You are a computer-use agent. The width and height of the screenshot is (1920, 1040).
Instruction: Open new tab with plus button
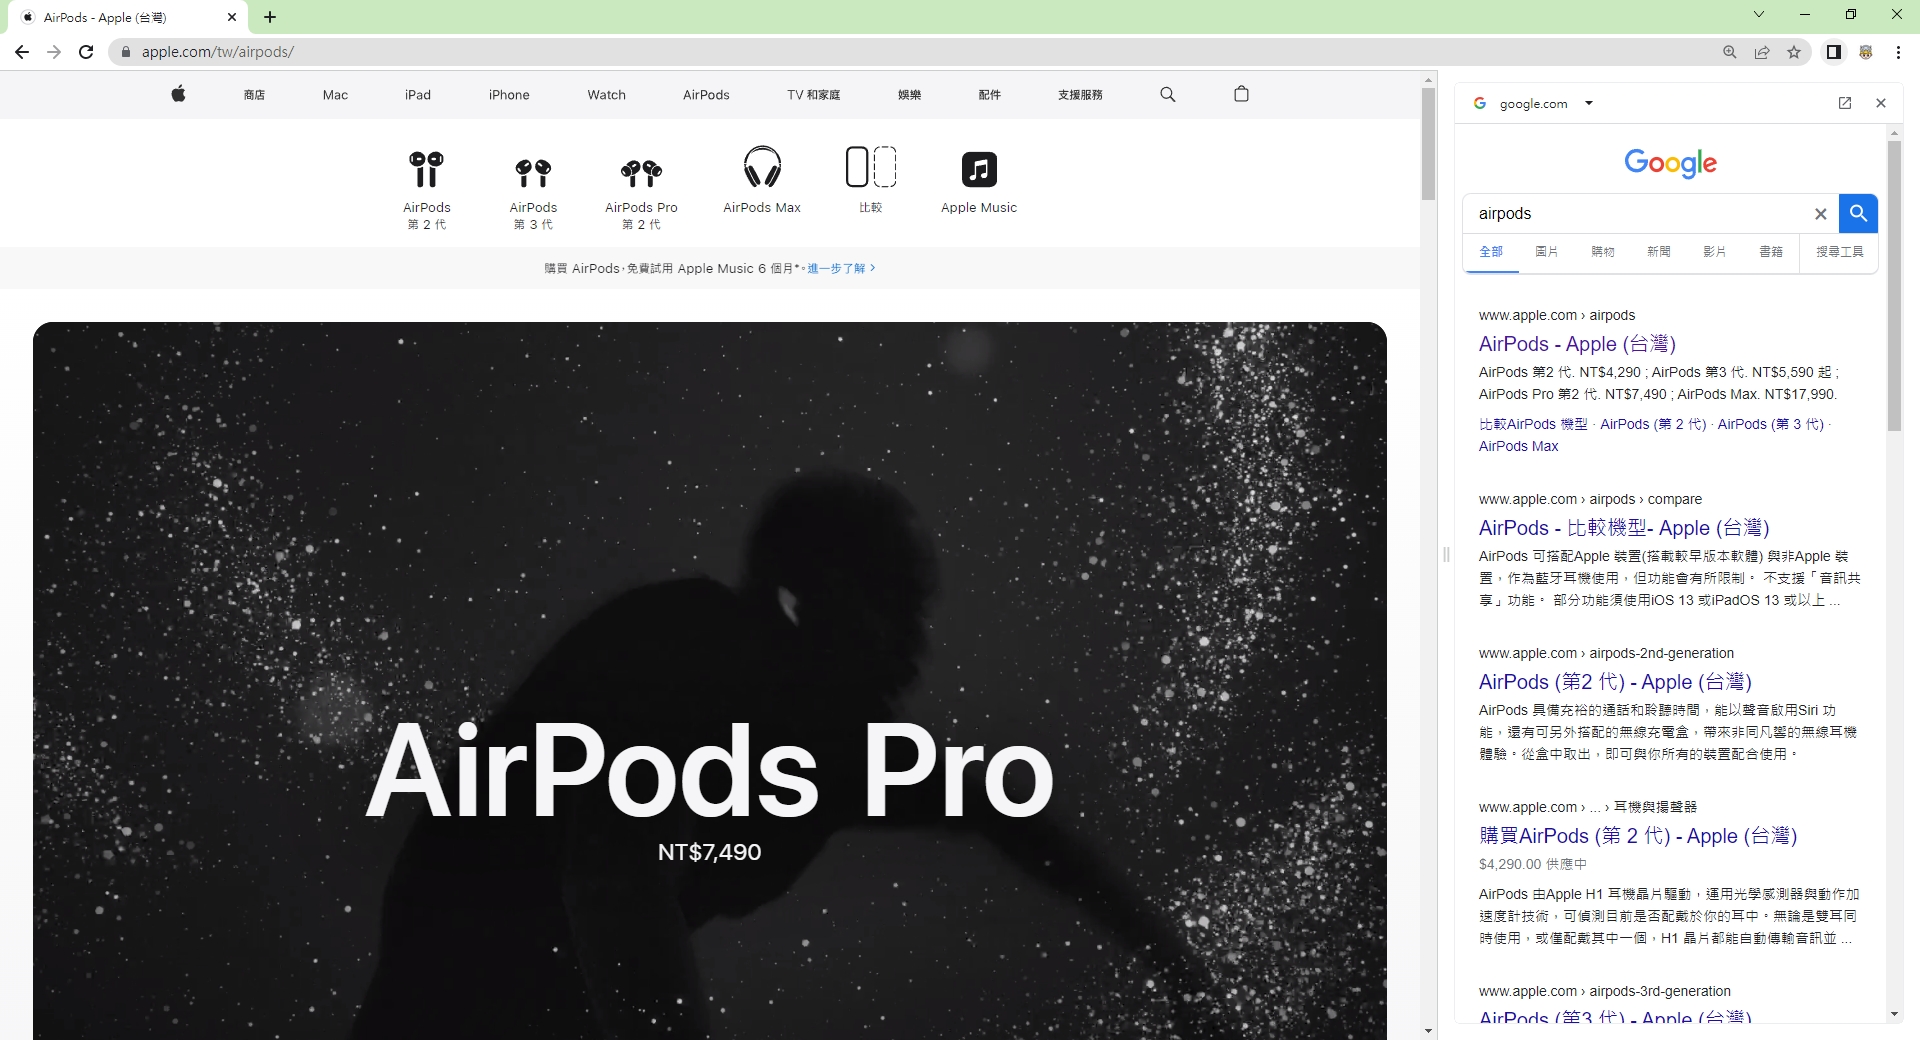(270, 17)
